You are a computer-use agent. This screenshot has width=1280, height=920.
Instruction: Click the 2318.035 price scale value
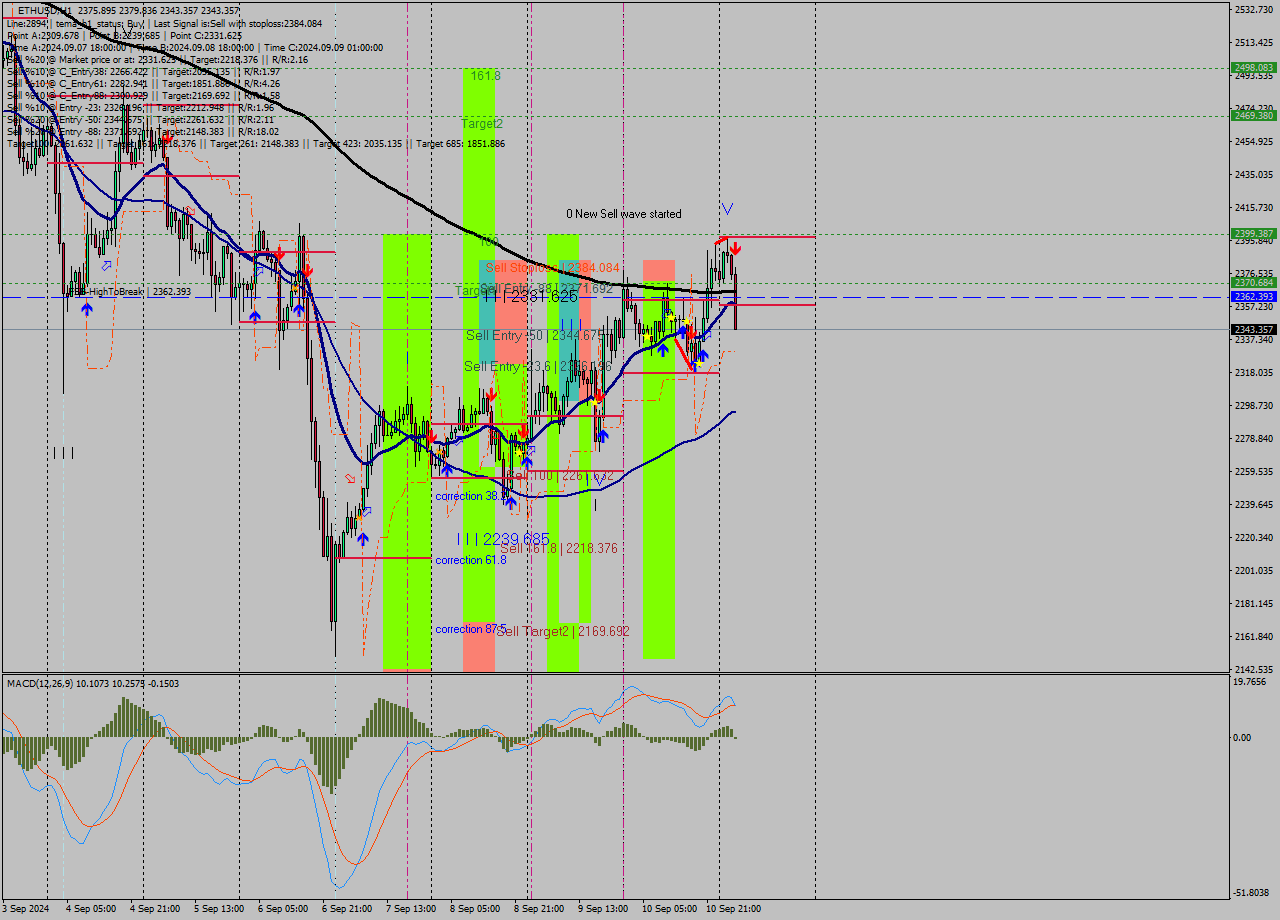tap(1253, 372)
